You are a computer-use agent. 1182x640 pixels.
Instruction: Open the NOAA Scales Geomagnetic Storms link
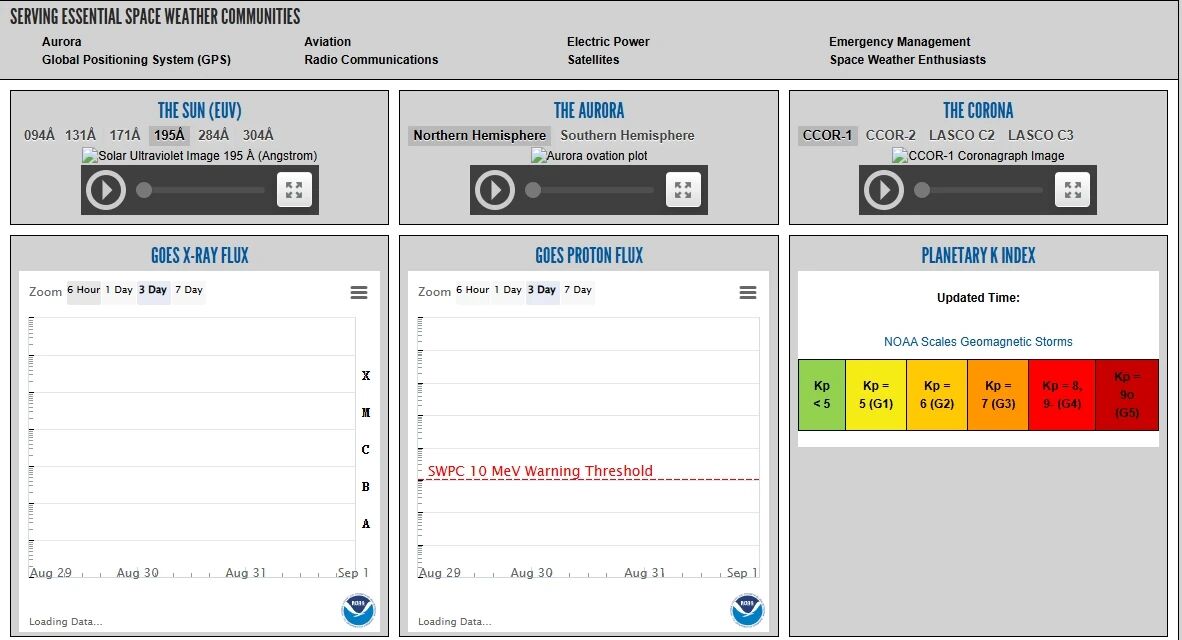[x=978, y=341]
